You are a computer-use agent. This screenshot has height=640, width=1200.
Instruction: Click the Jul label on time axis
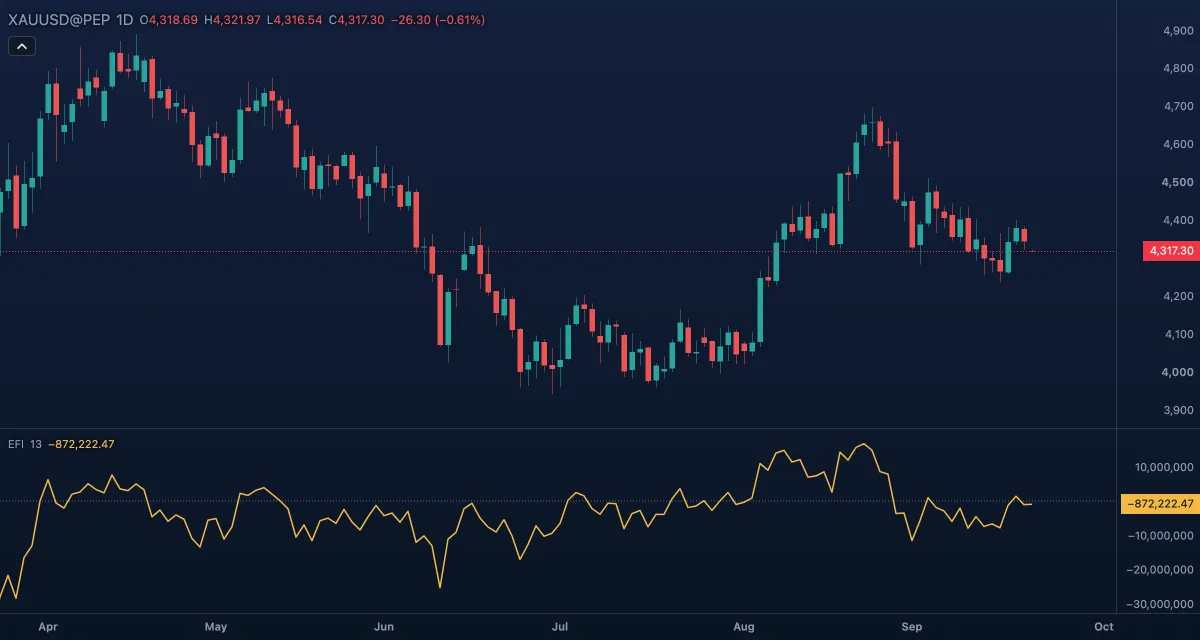[559, 627]
